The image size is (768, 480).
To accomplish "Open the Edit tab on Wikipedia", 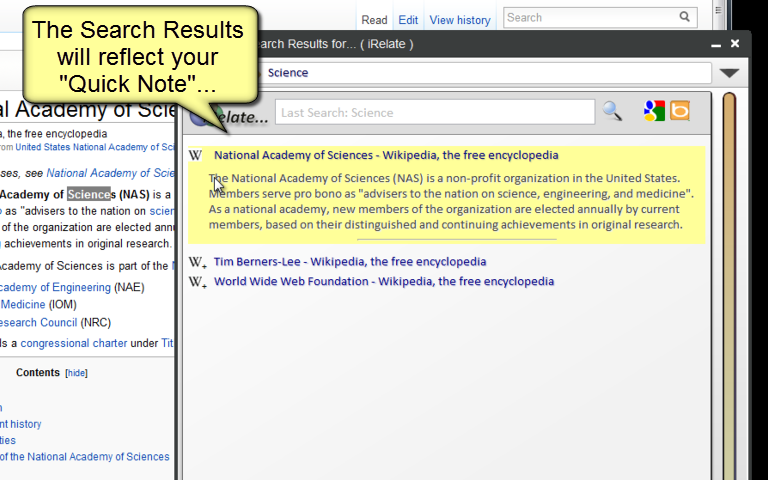I will (x=408, y=20).
